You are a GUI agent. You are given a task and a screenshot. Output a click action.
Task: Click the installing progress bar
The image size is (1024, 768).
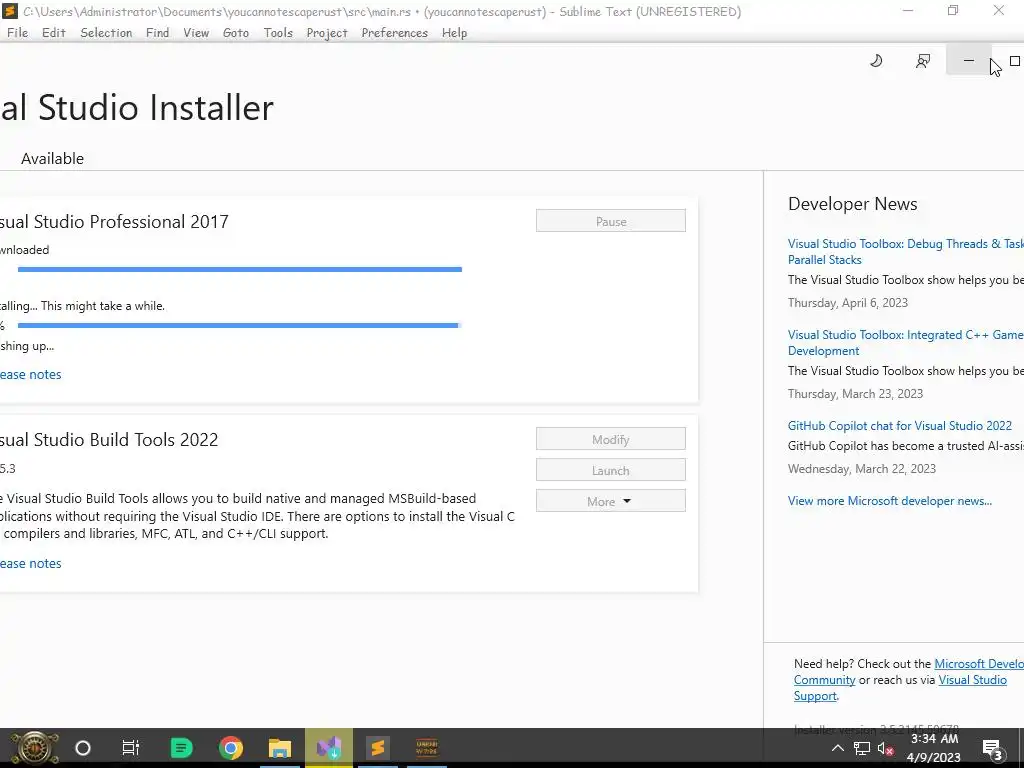coord(240,325)
